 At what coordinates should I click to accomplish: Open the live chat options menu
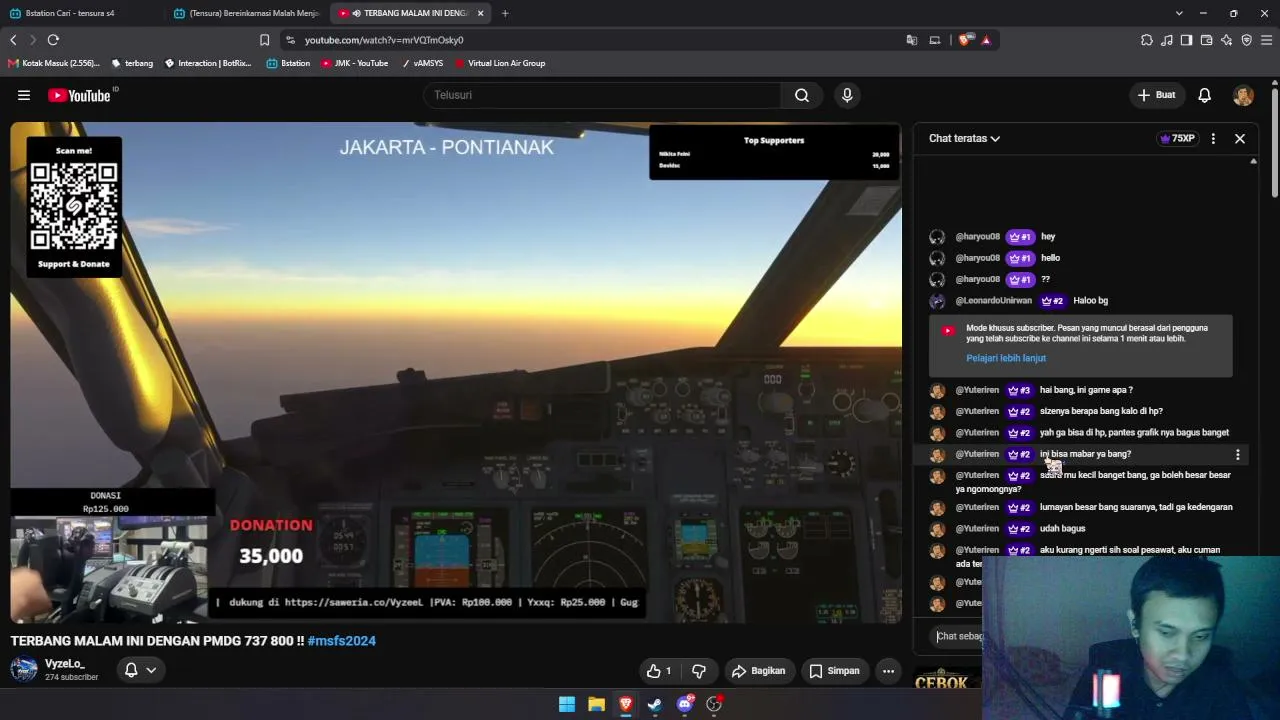[x=1213, y=138]
